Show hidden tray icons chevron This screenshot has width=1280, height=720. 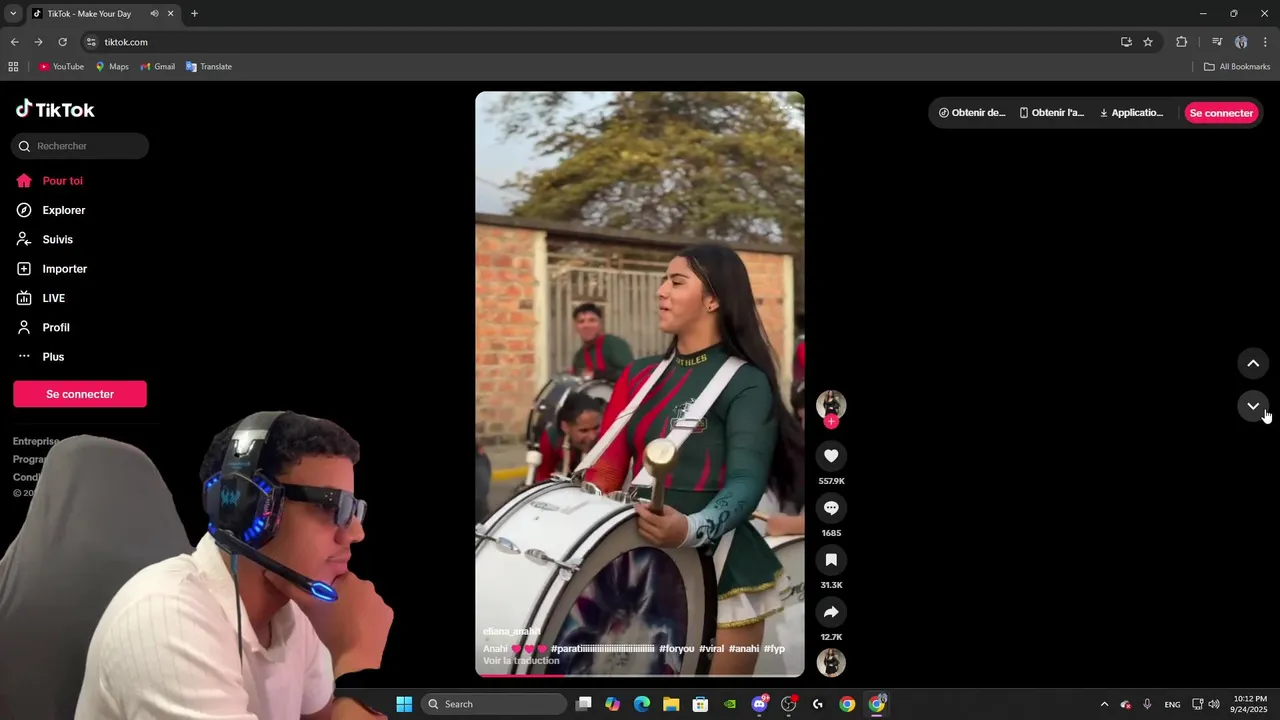[1104, 704]
